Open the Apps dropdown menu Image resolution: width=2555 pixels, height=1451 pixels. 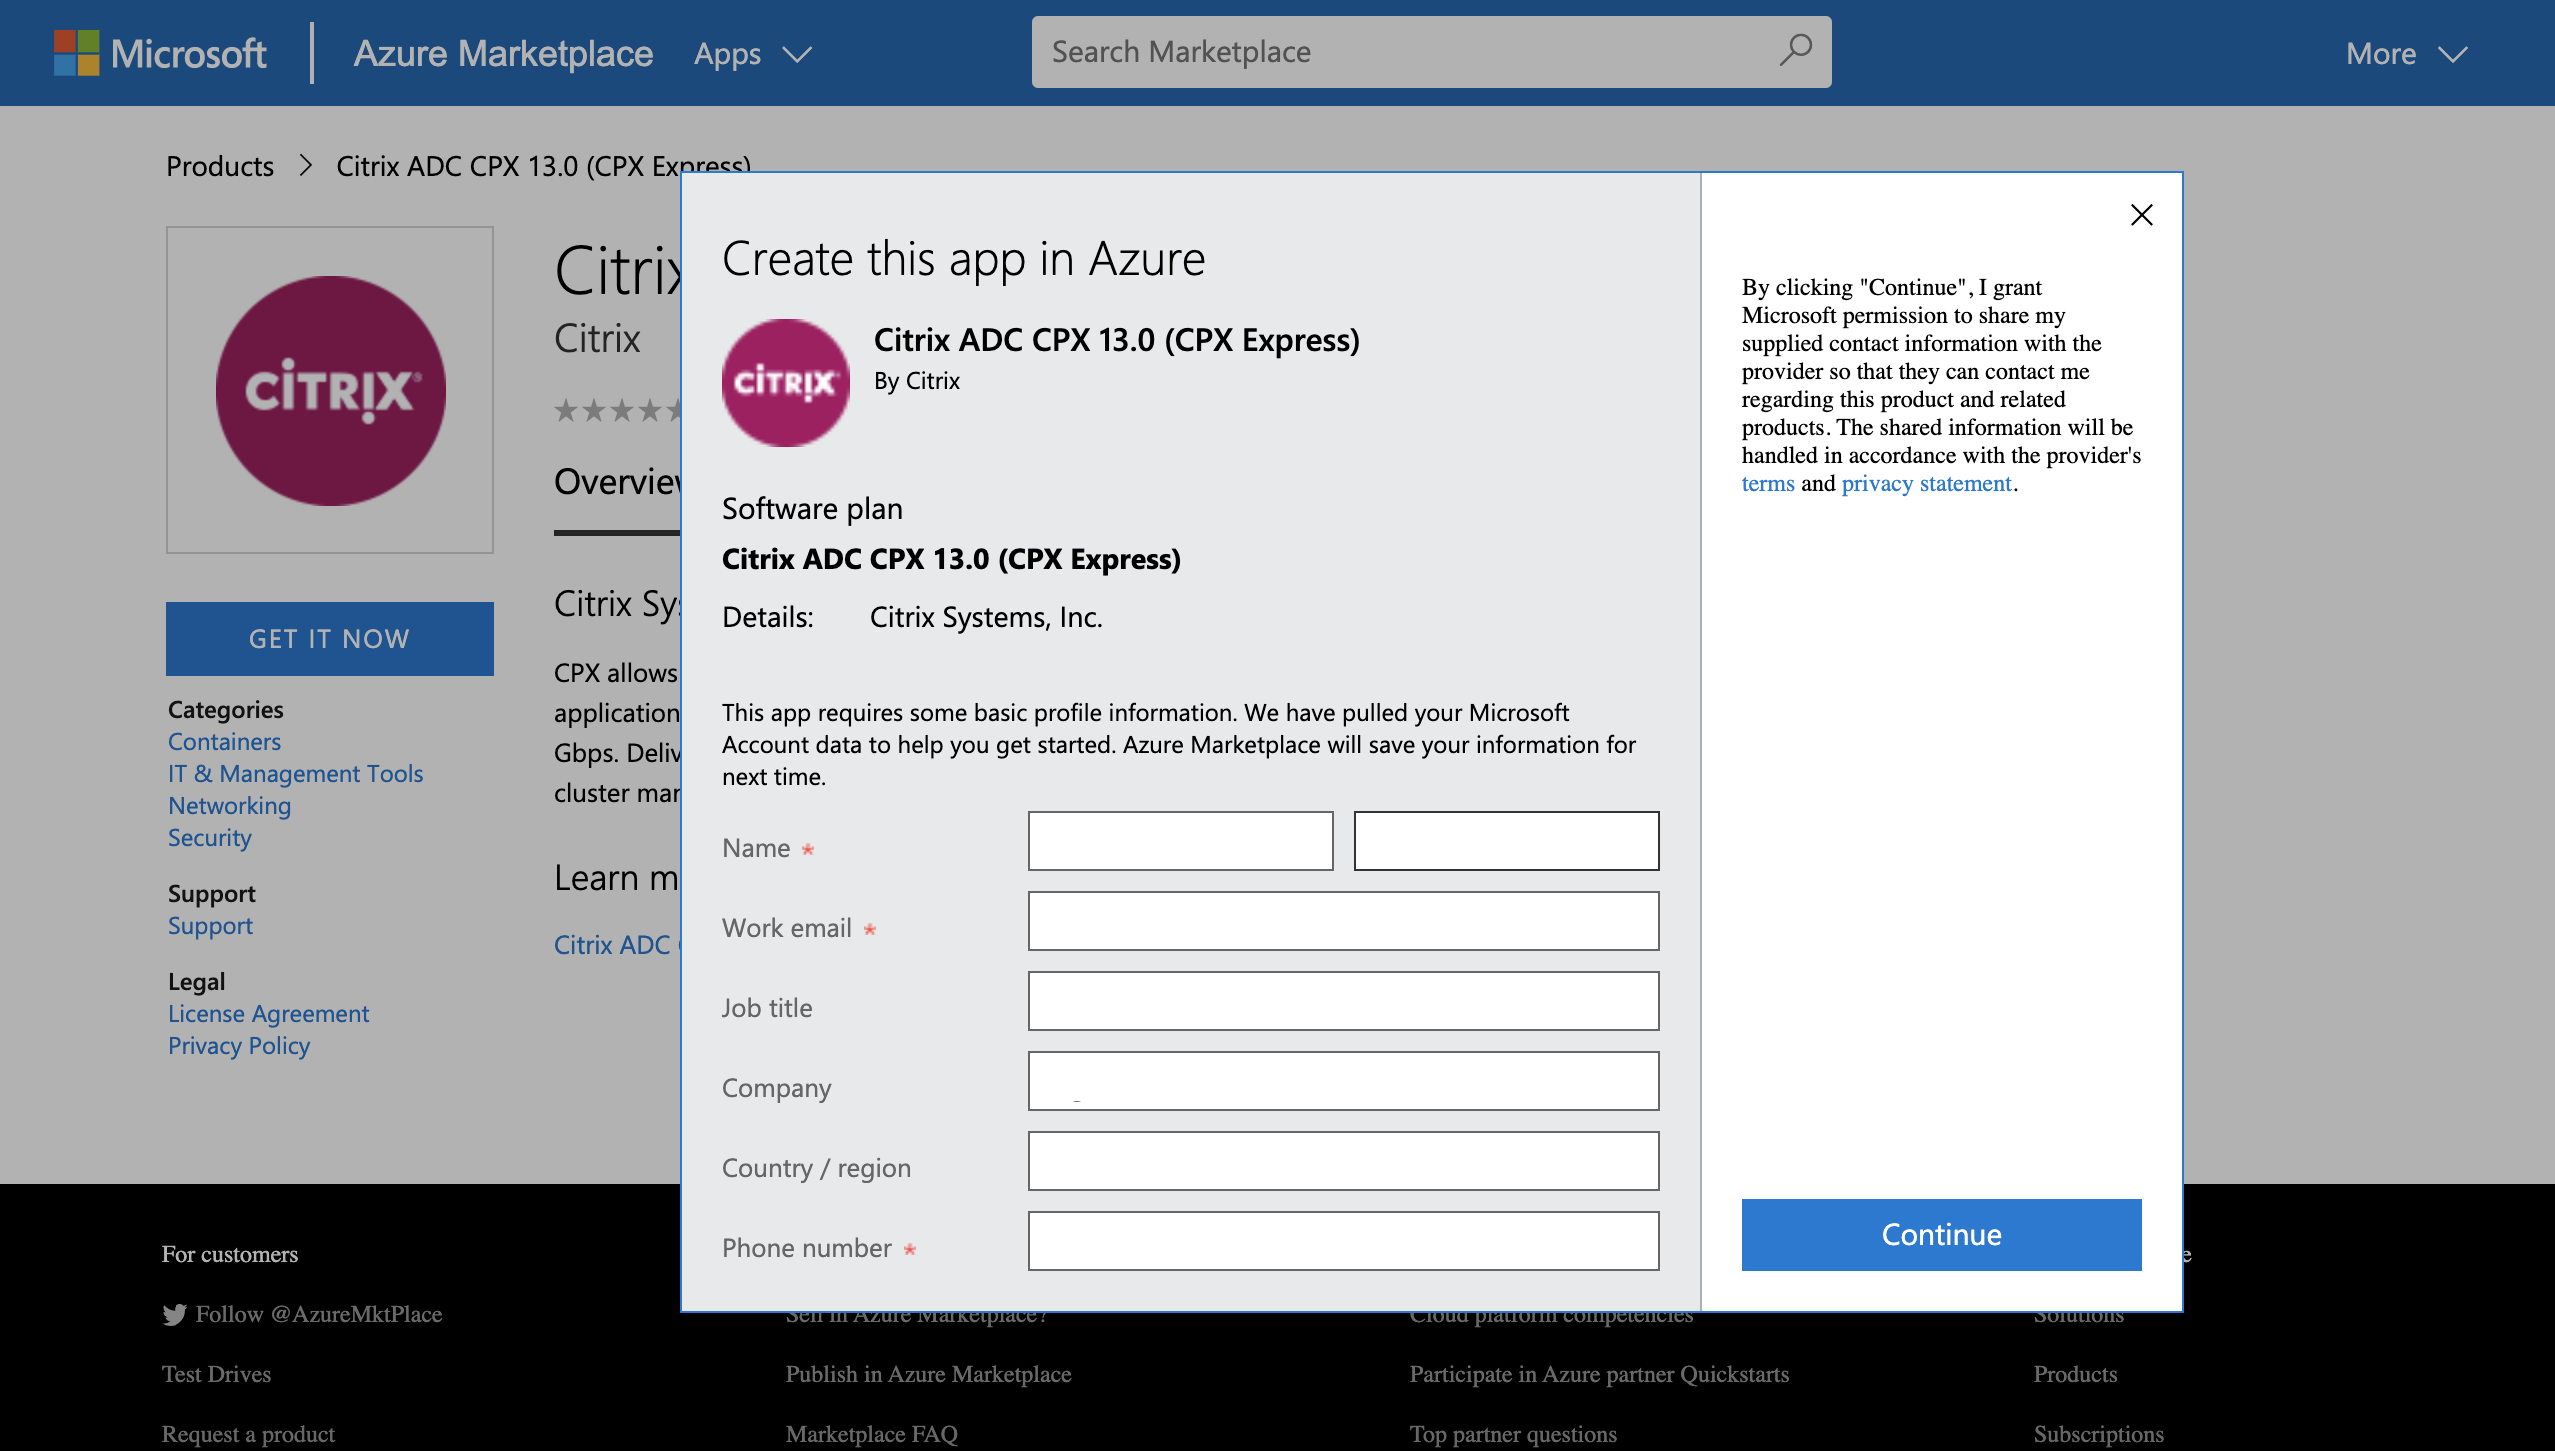[x=753, y=54]
